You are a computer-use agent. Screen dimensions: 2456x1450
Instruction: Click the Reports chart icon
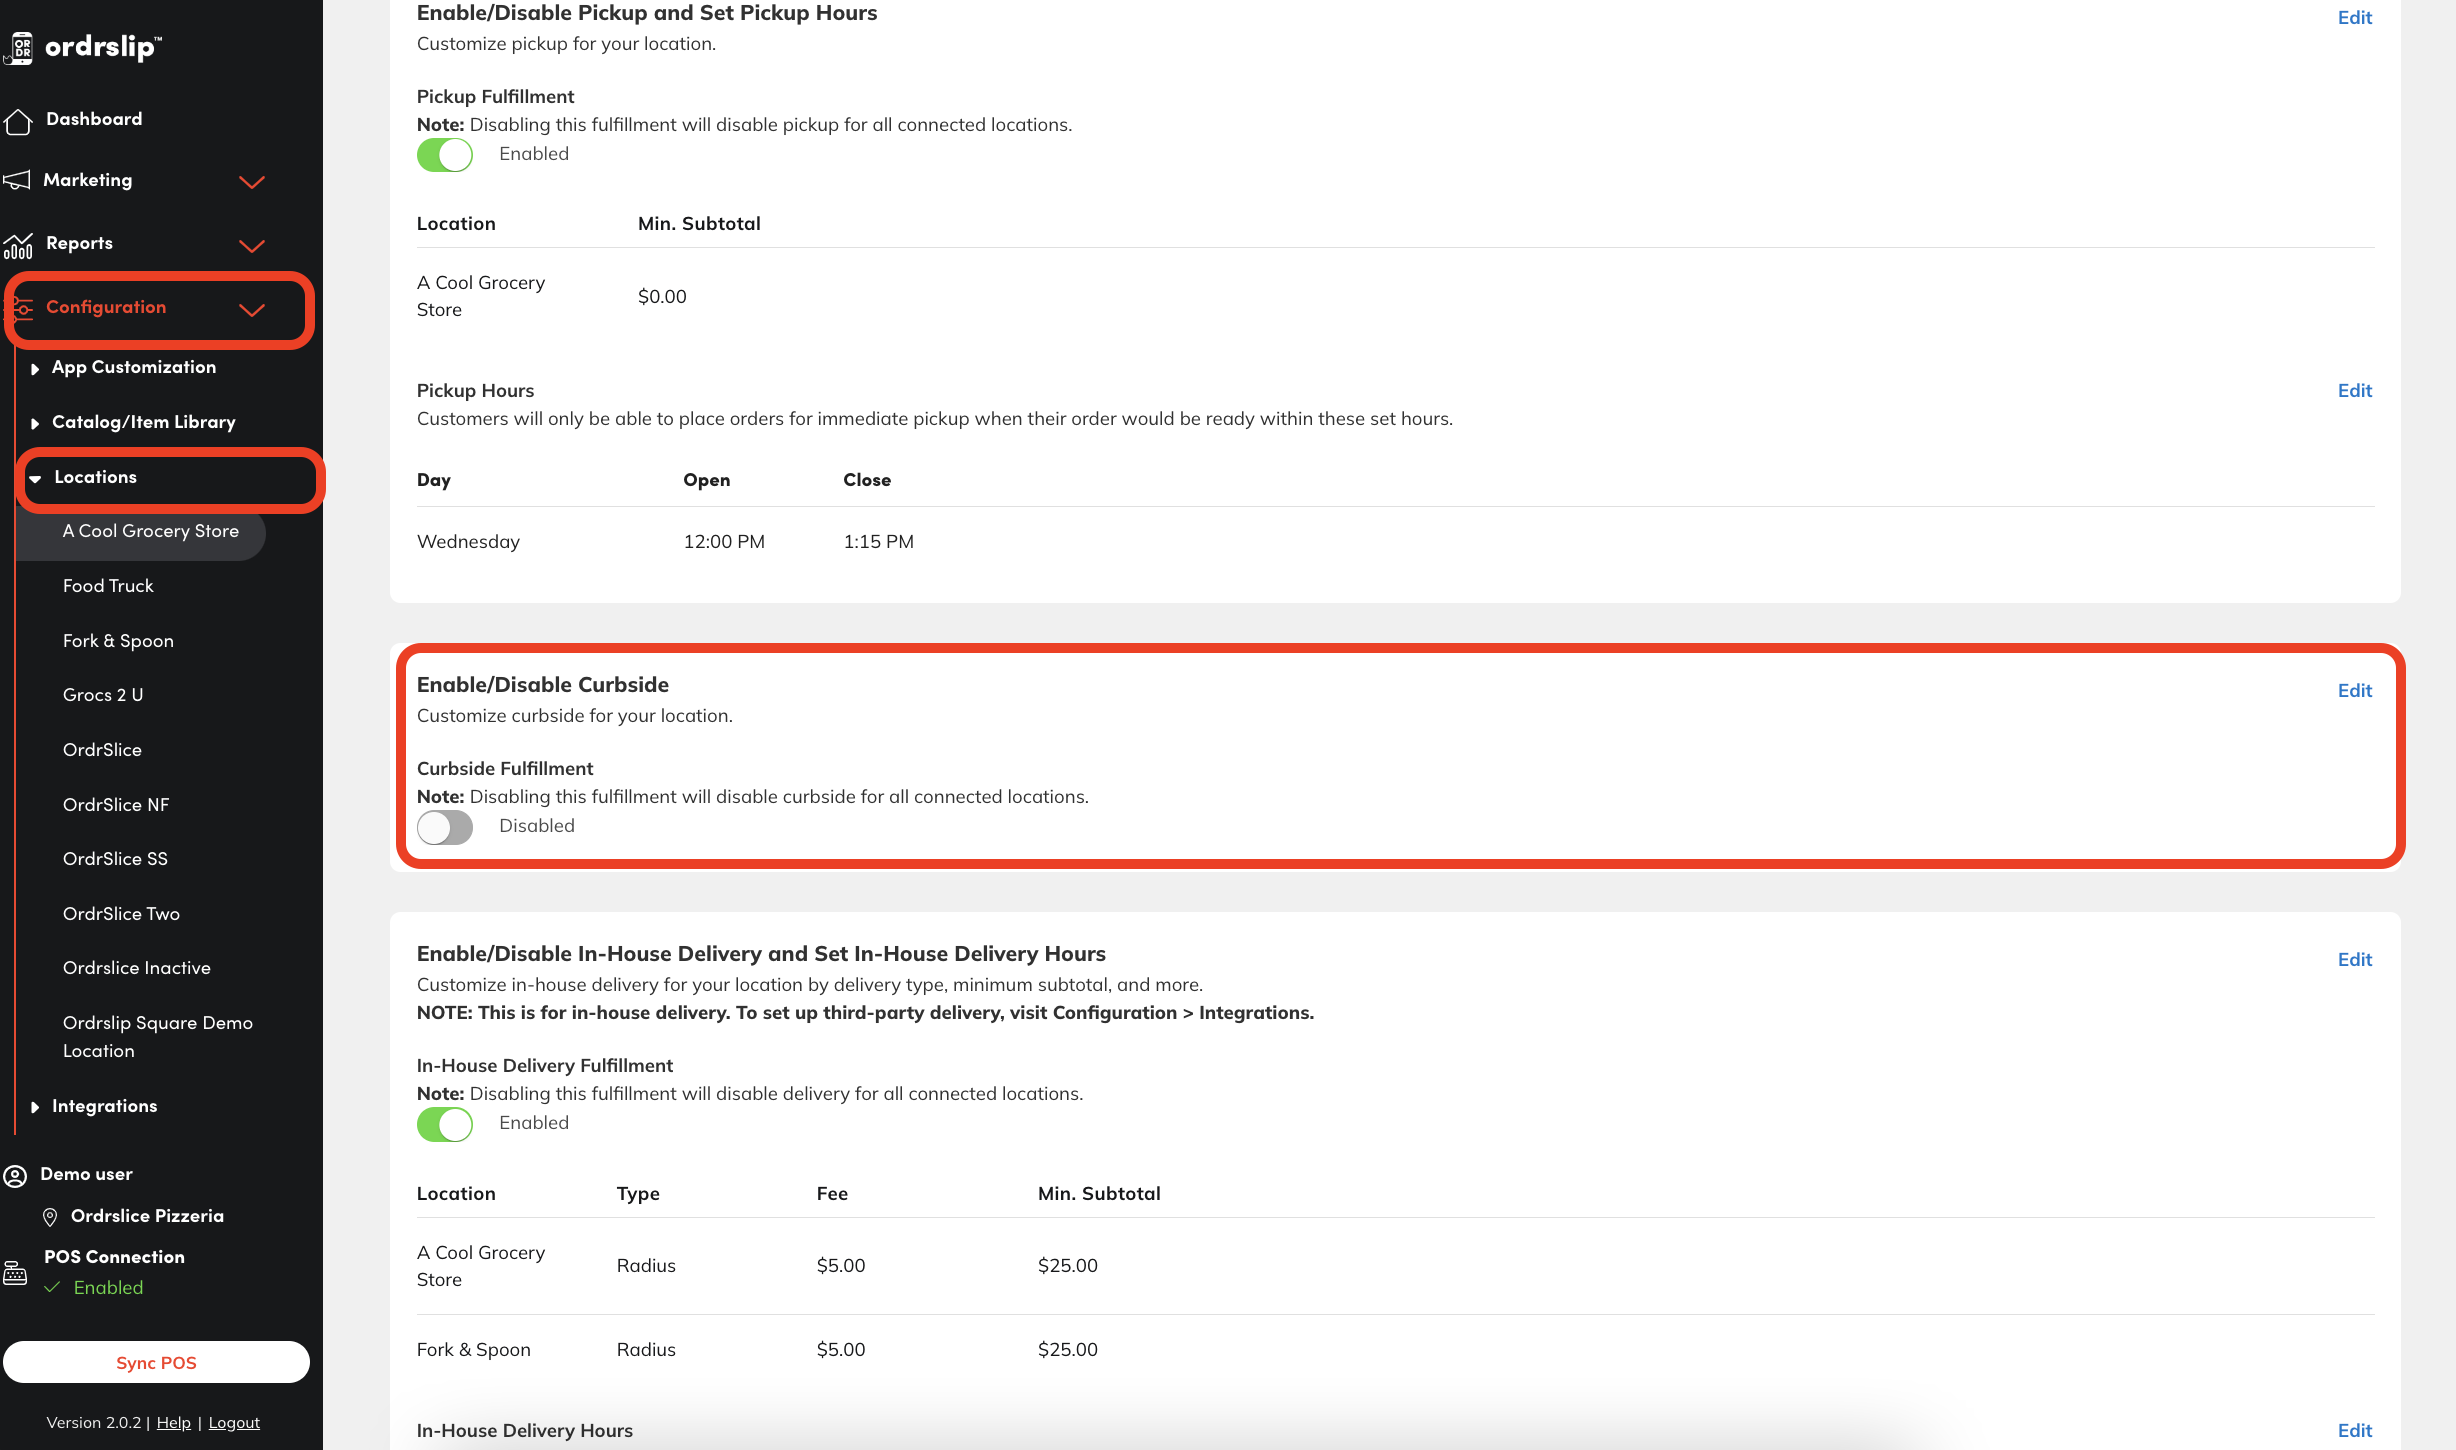click(18, 245)
